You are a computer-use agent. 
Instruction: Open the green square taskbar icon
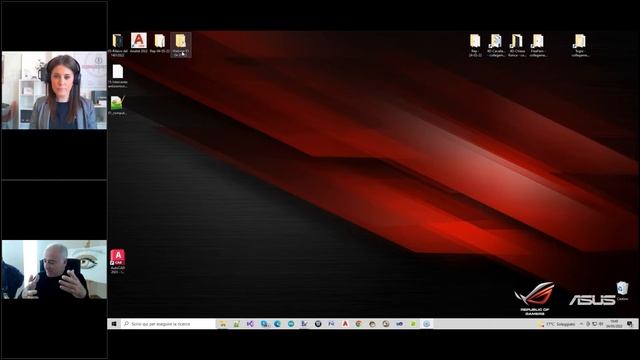(x=413, y=324)
